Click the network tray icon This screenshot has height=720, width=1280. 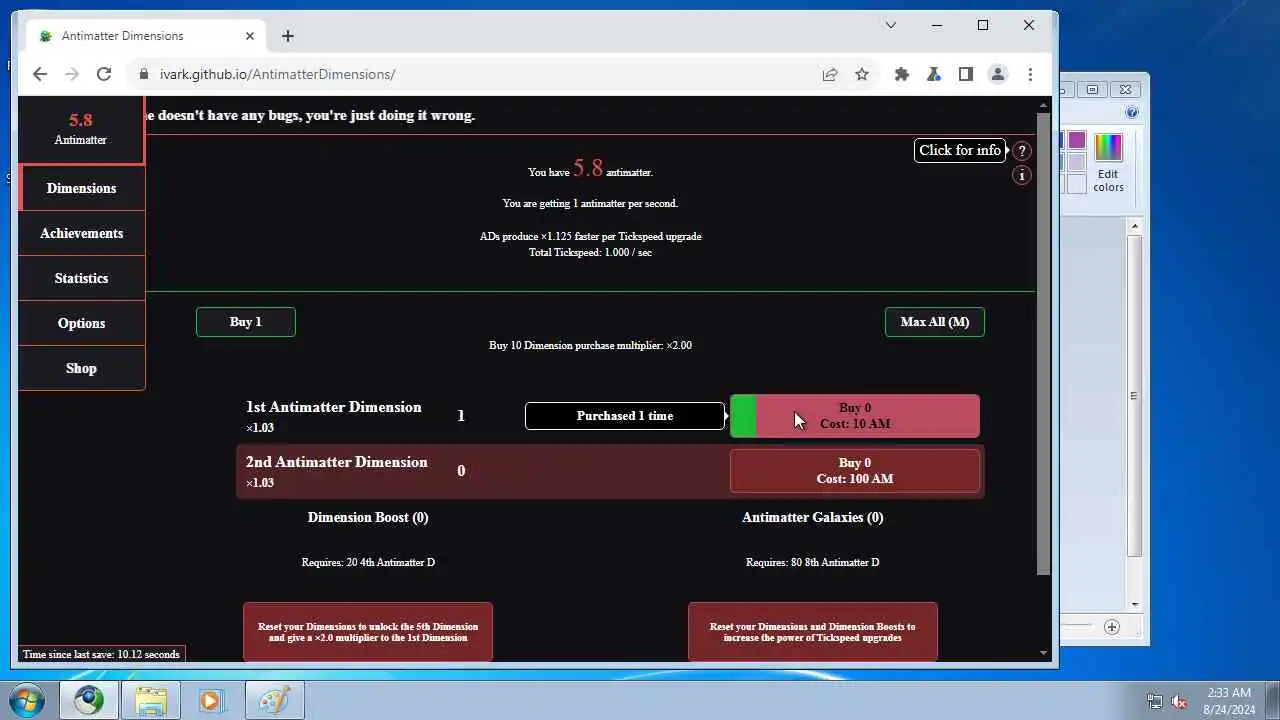pos(1155,701)
